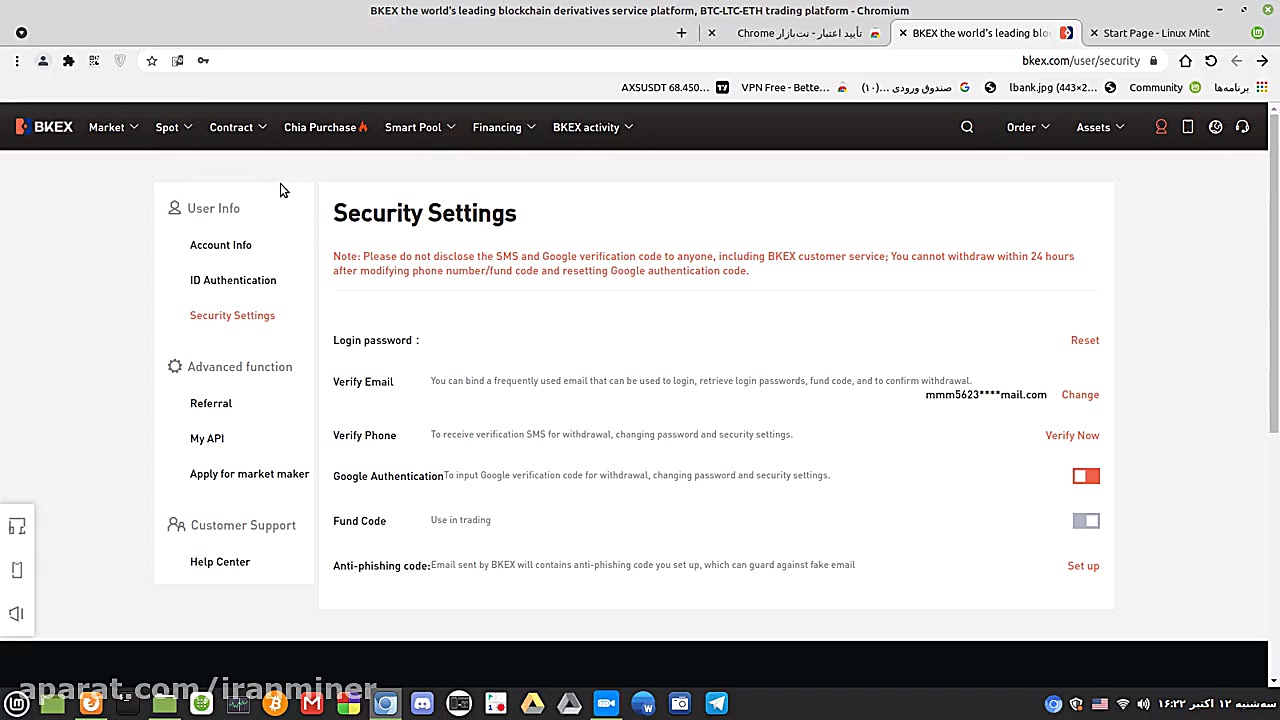1280x720 pixels.
Task: Open the VPN Free bookmark
Action: tap(794, 88)
